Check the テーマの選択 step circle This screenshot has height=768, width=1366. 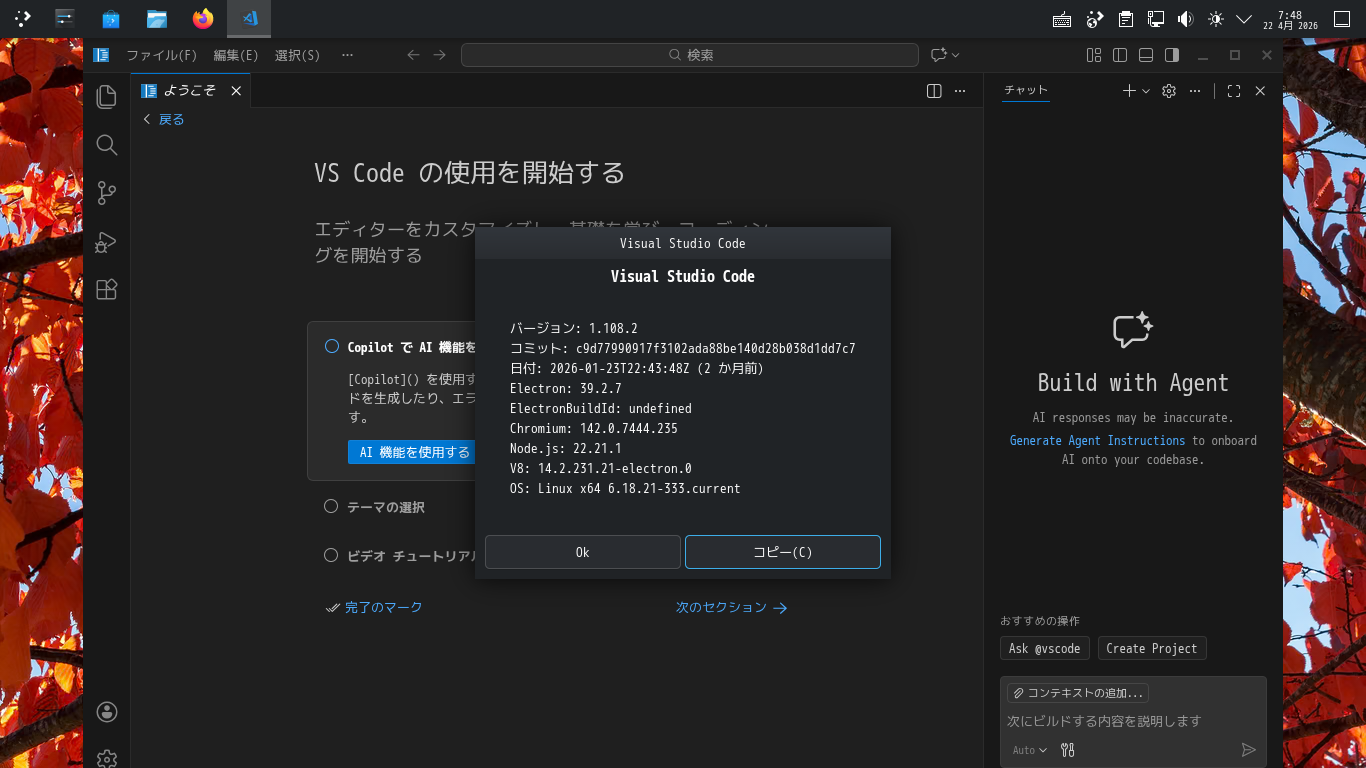331,506
